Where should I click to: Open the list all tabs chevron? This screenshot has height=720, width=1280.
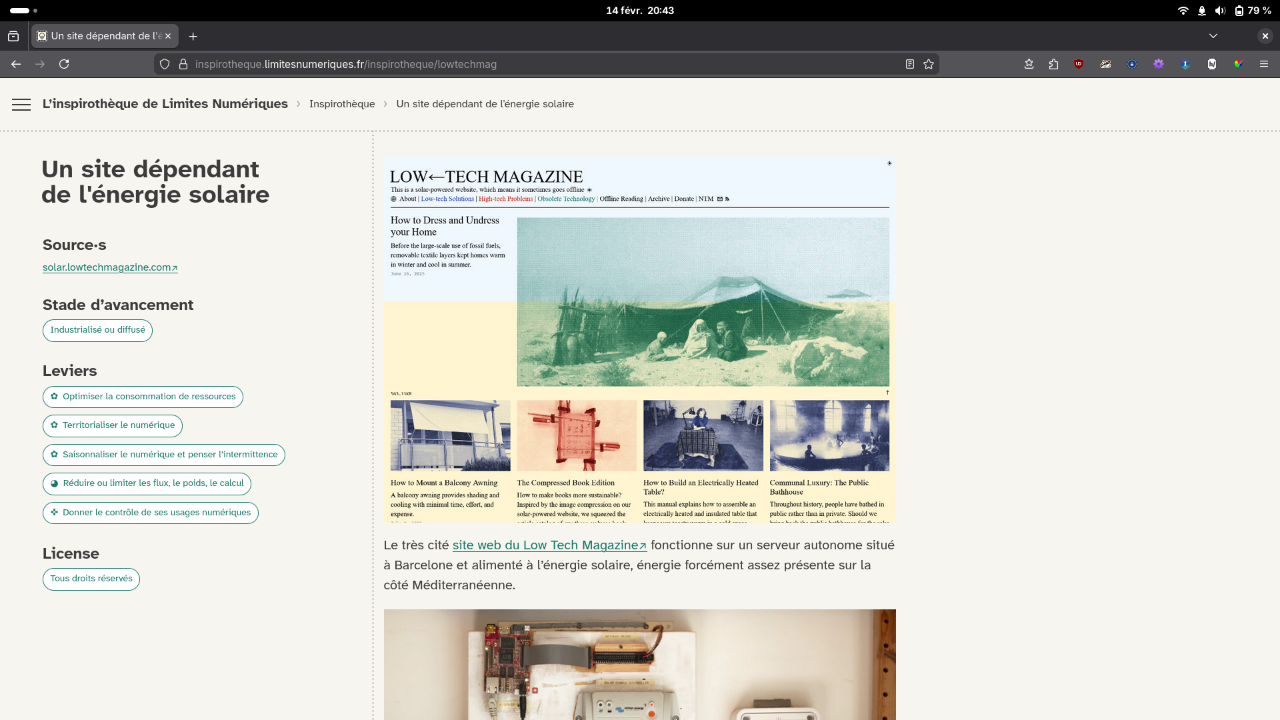(x=1213, y=36)
